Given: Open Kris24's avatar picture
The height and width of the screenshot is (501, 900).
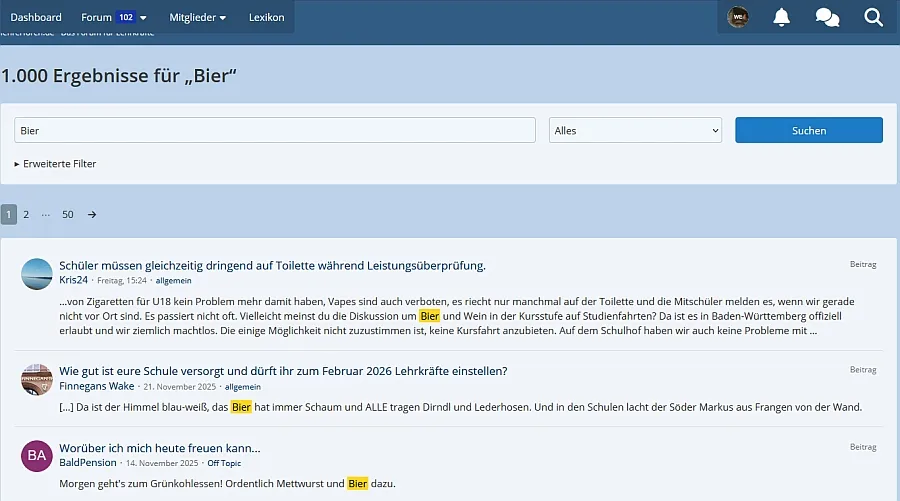Looking at the screenshot, I should click(x=37, y=274).
